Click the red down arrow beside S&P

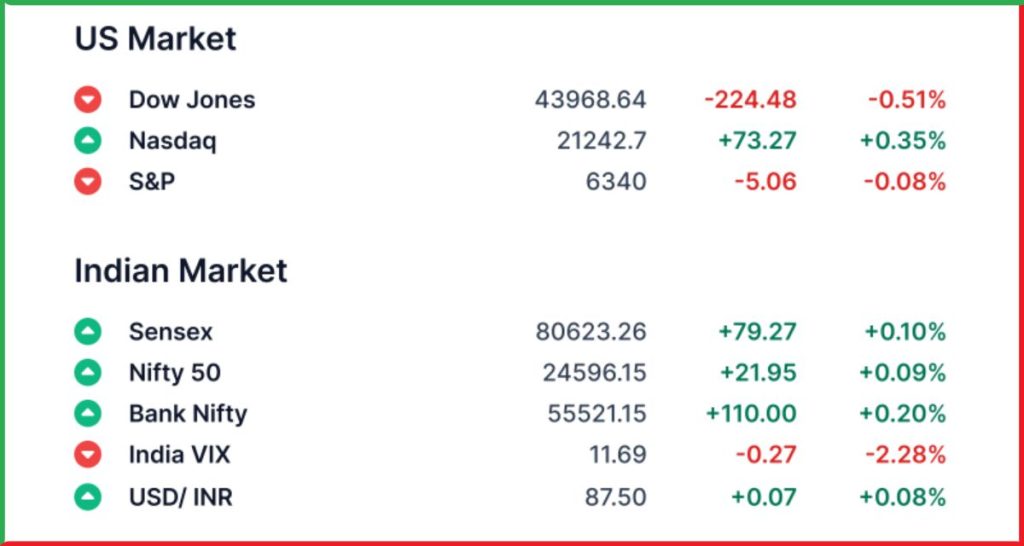point(88,181)
